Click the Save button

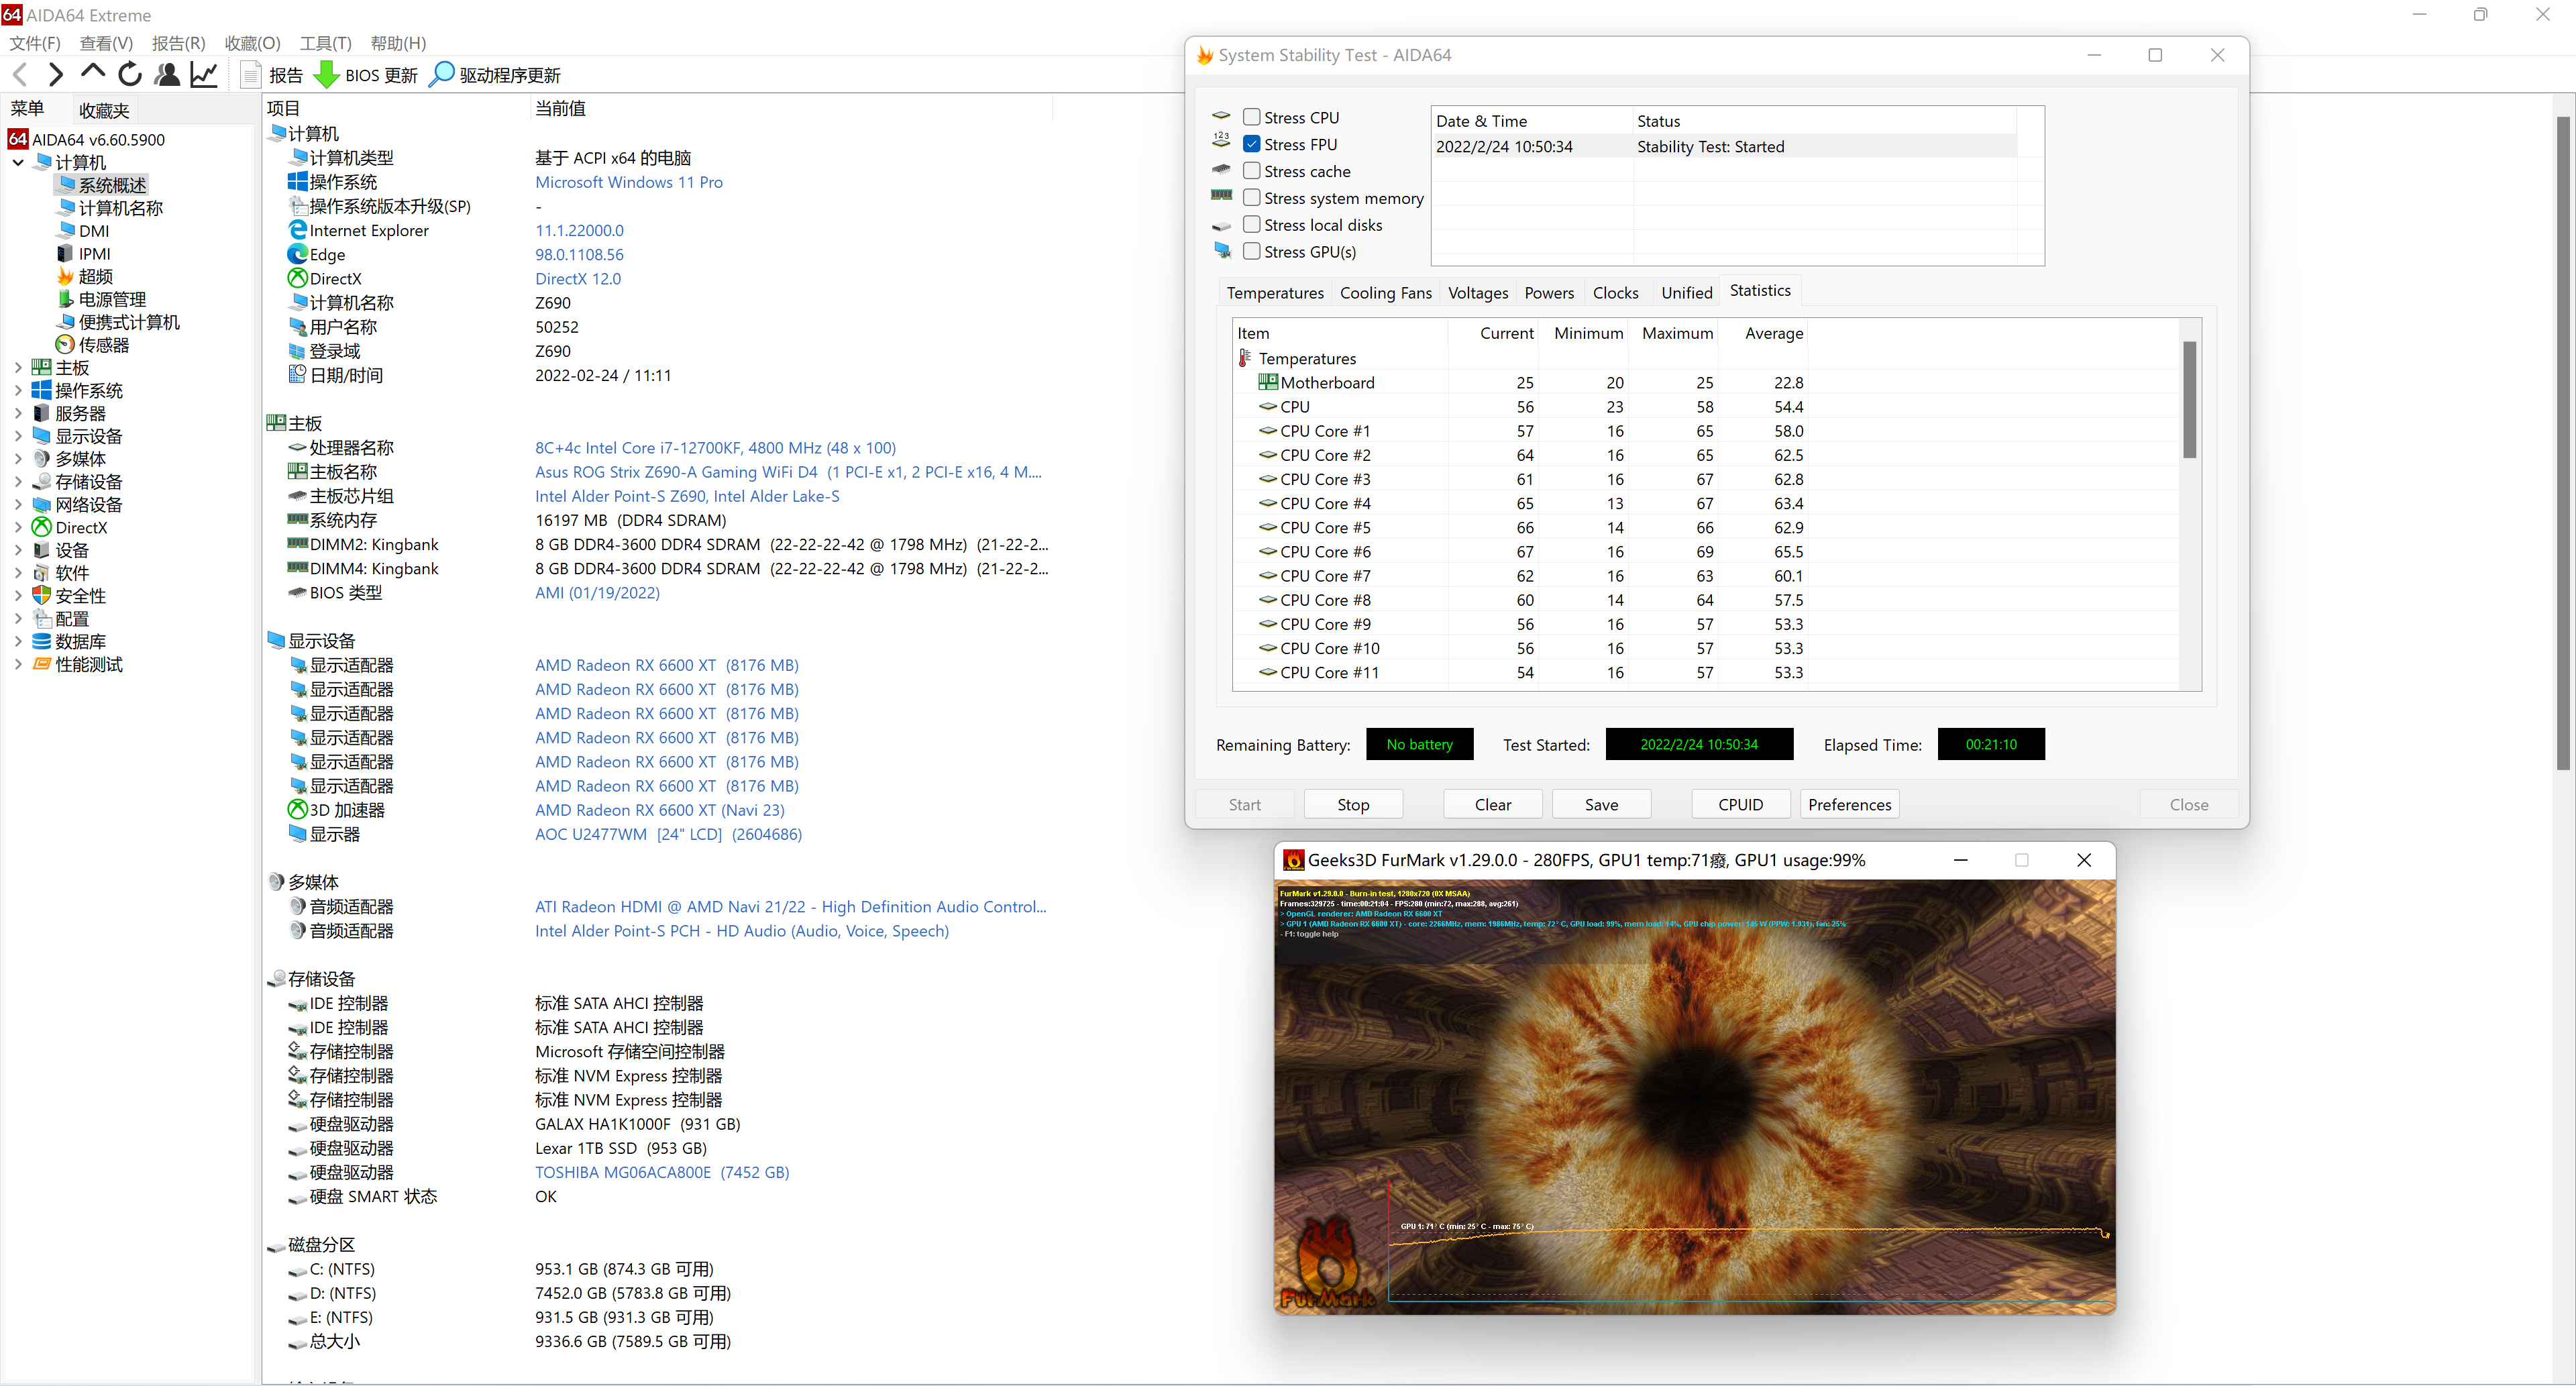point(1601,804)
